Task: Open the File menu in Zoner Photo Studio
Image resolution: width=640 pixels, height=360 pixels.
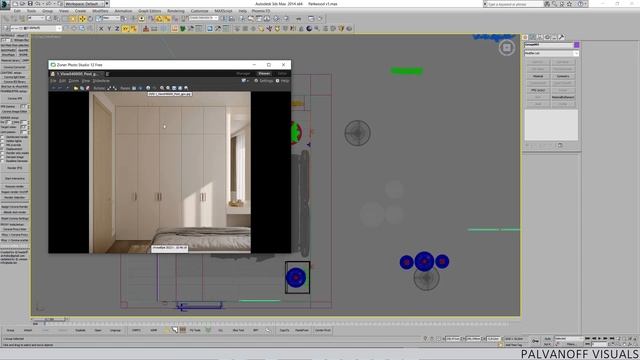Action: (53, 81)
